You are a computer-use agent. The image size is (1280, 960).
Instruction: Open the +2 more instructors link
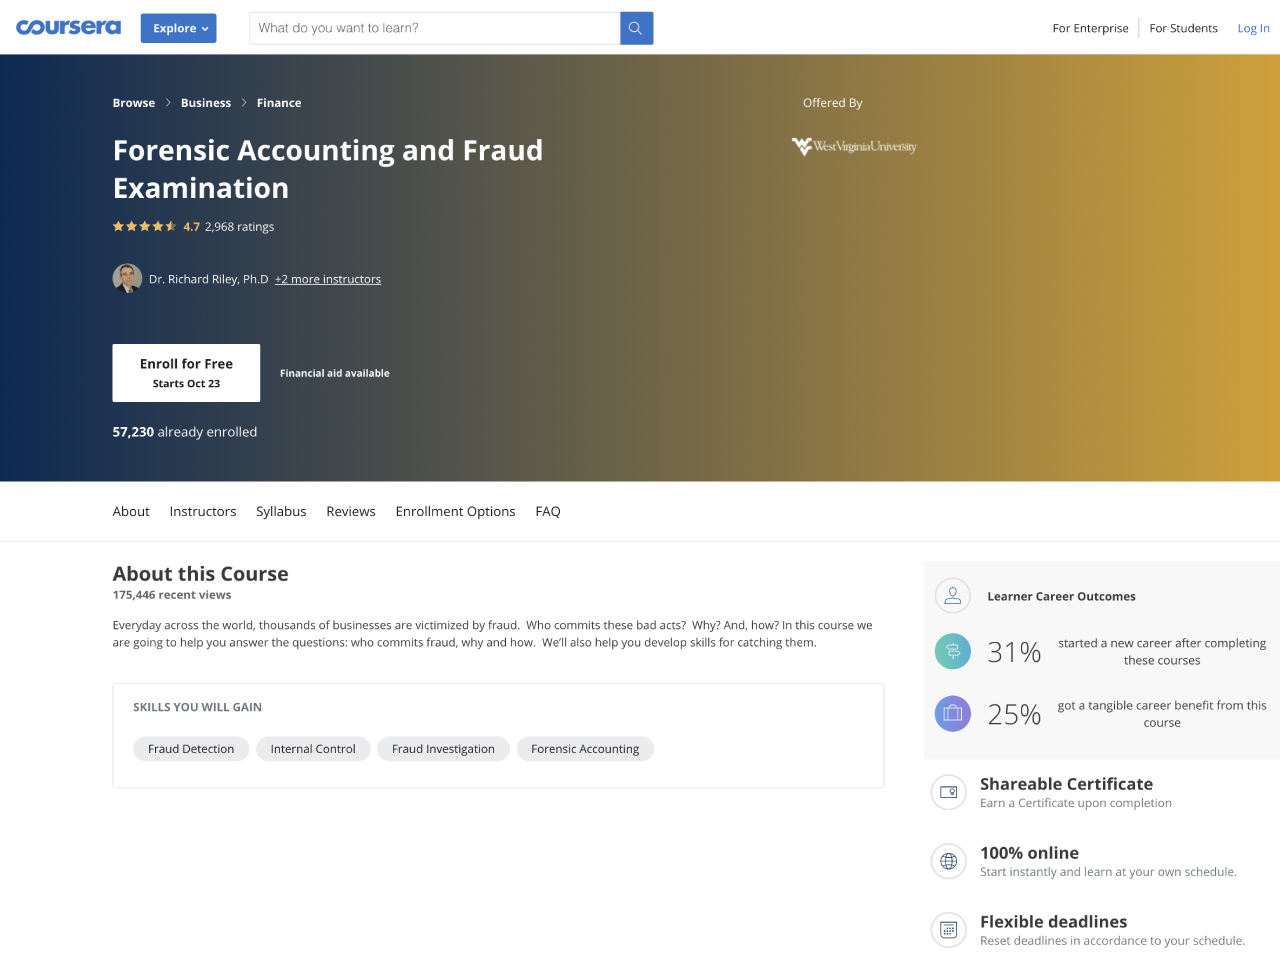(328, 279)
